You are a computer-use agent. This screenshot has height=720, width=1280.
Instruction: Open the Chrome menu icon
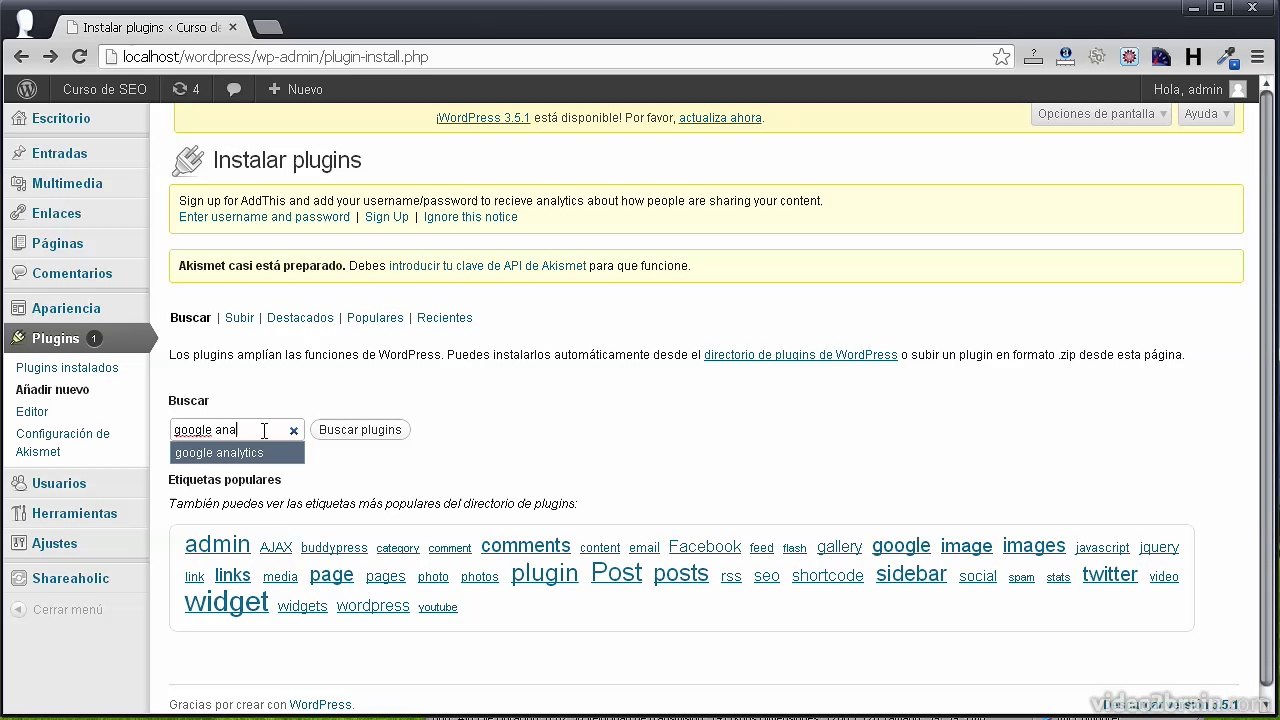(x=1259, y=57)
